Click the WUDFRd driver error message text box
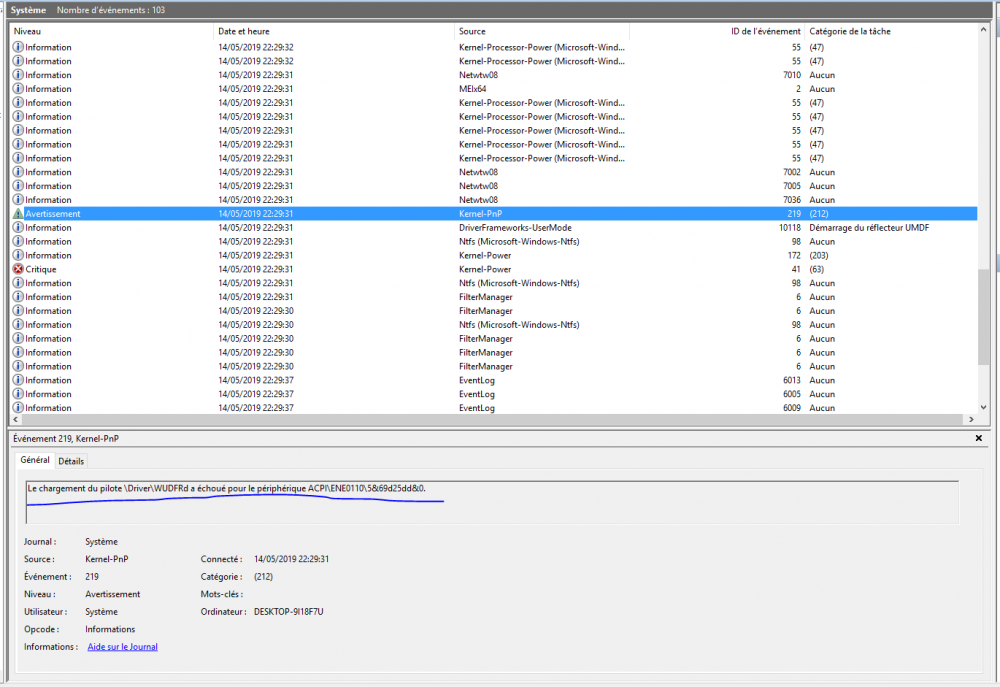Viewport: 1000px width, 687px height. (x=490, y=501)
